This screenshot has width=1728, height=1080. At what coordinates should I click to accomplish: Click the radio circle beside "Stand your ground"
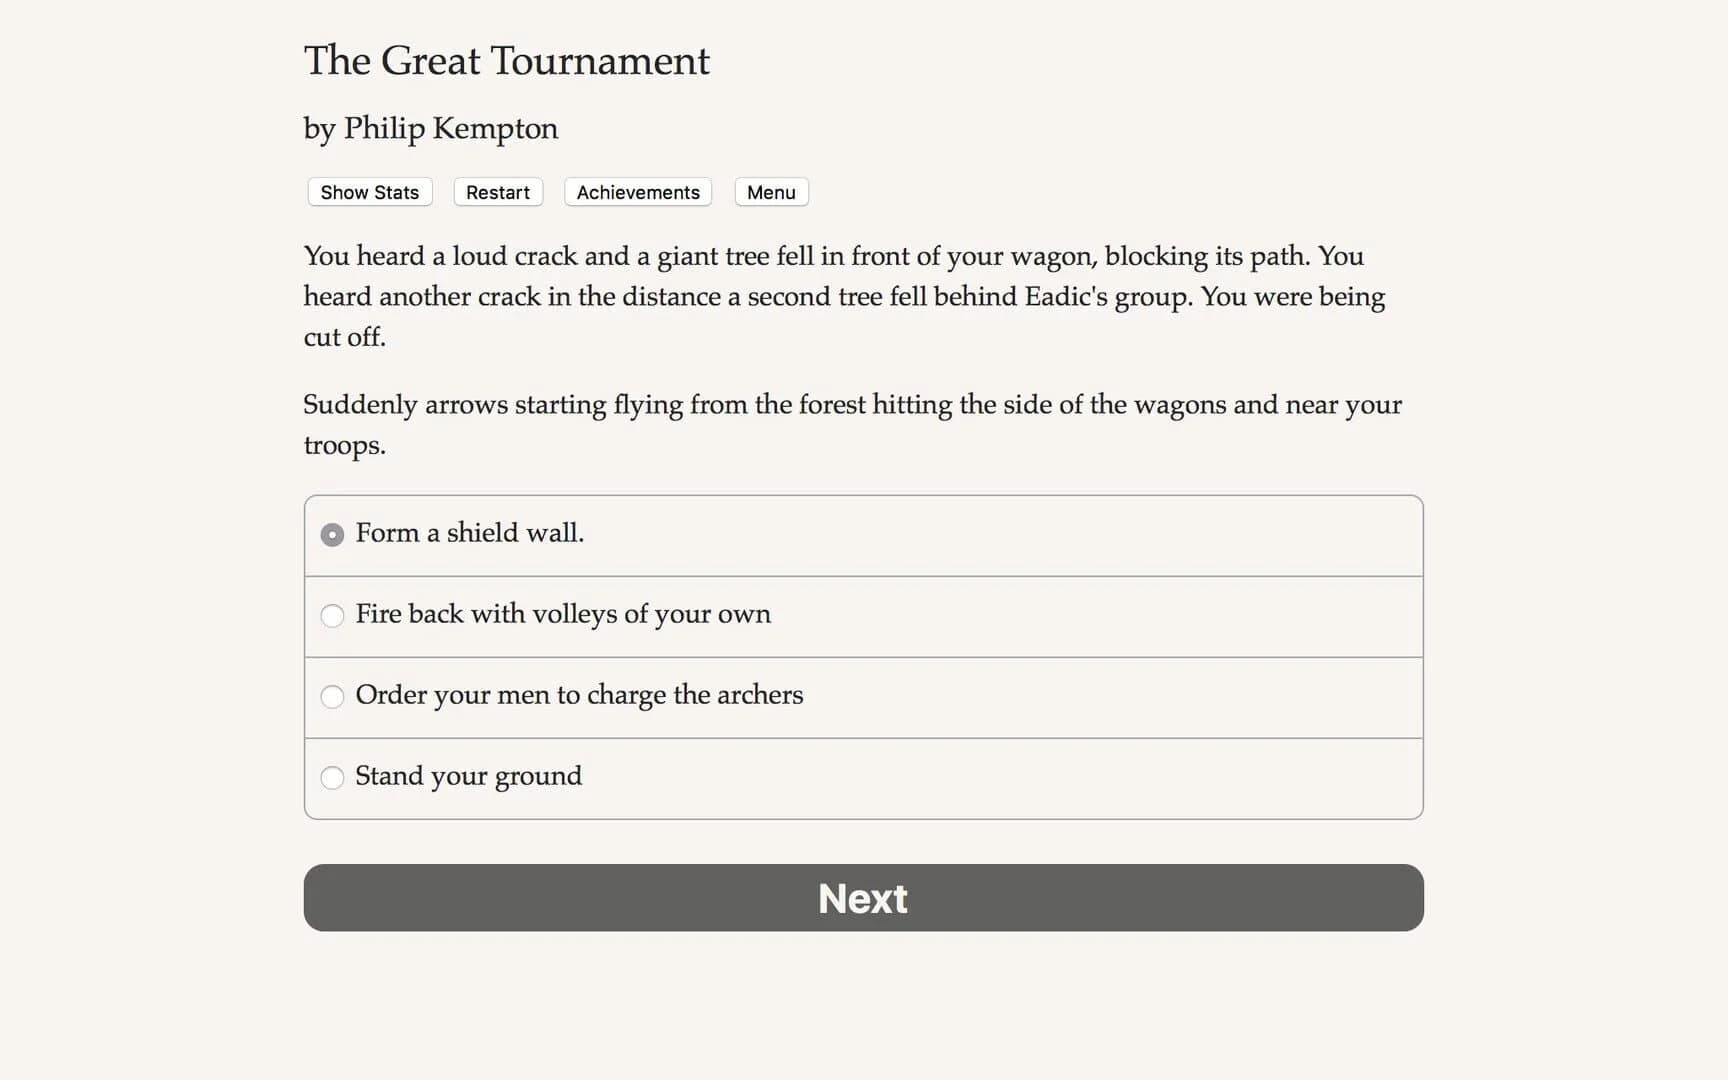(332, 777)
